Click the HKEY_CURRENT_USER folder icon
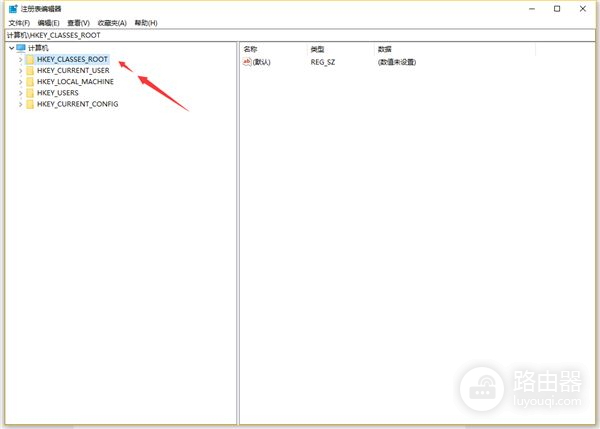This screenshot has height=429, width=600. coord(30,70)
